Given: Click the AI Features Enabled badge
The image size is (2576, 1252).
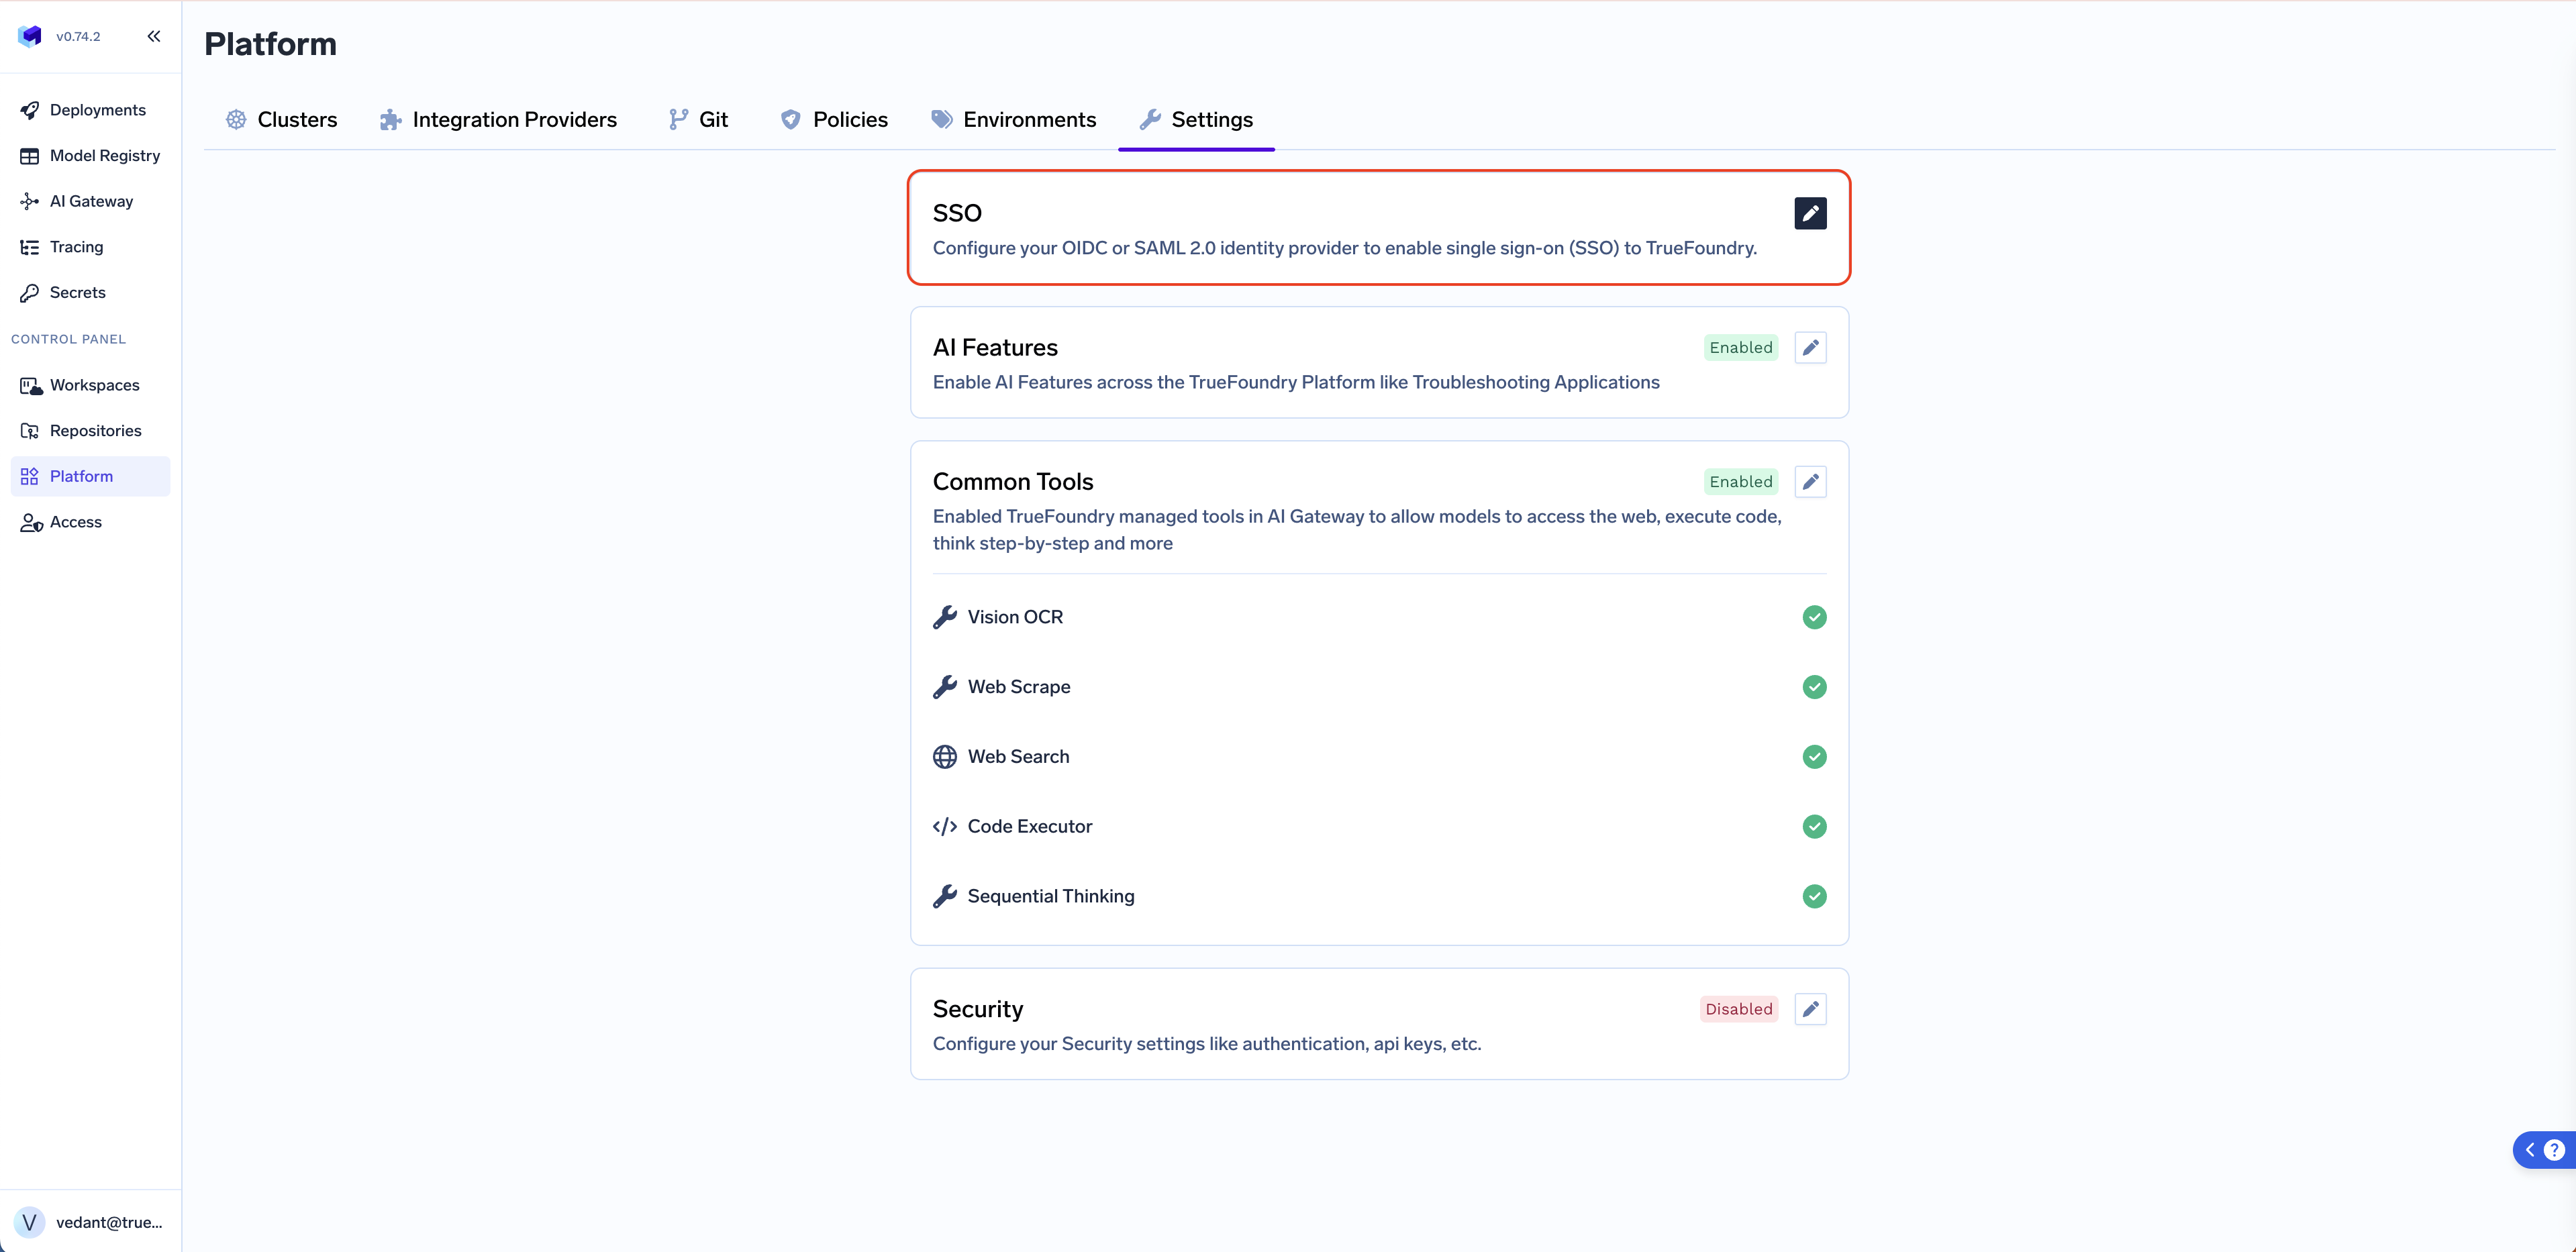Looking at the screenshot, I should coord(1741,348).
